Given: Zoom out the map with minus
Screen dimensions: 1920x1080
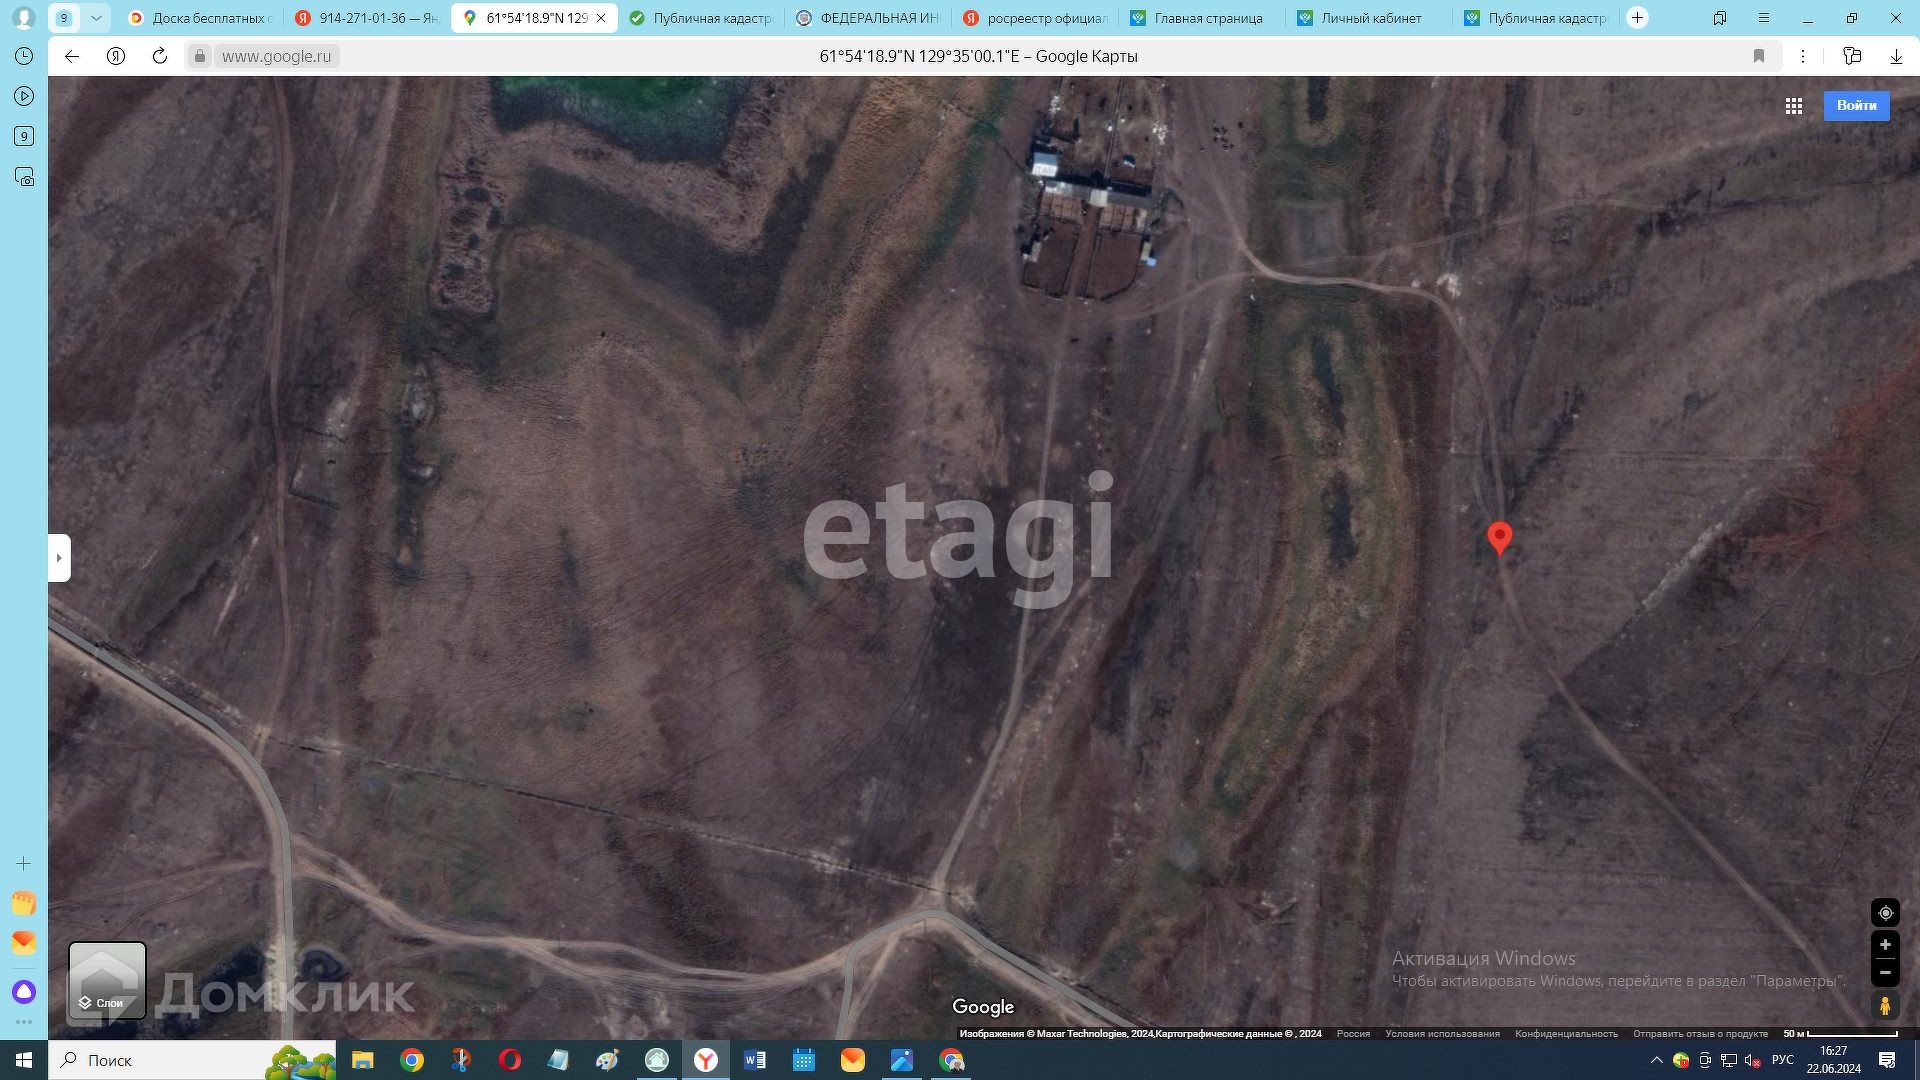Looking at the screenshot, I should point(1885,972).
